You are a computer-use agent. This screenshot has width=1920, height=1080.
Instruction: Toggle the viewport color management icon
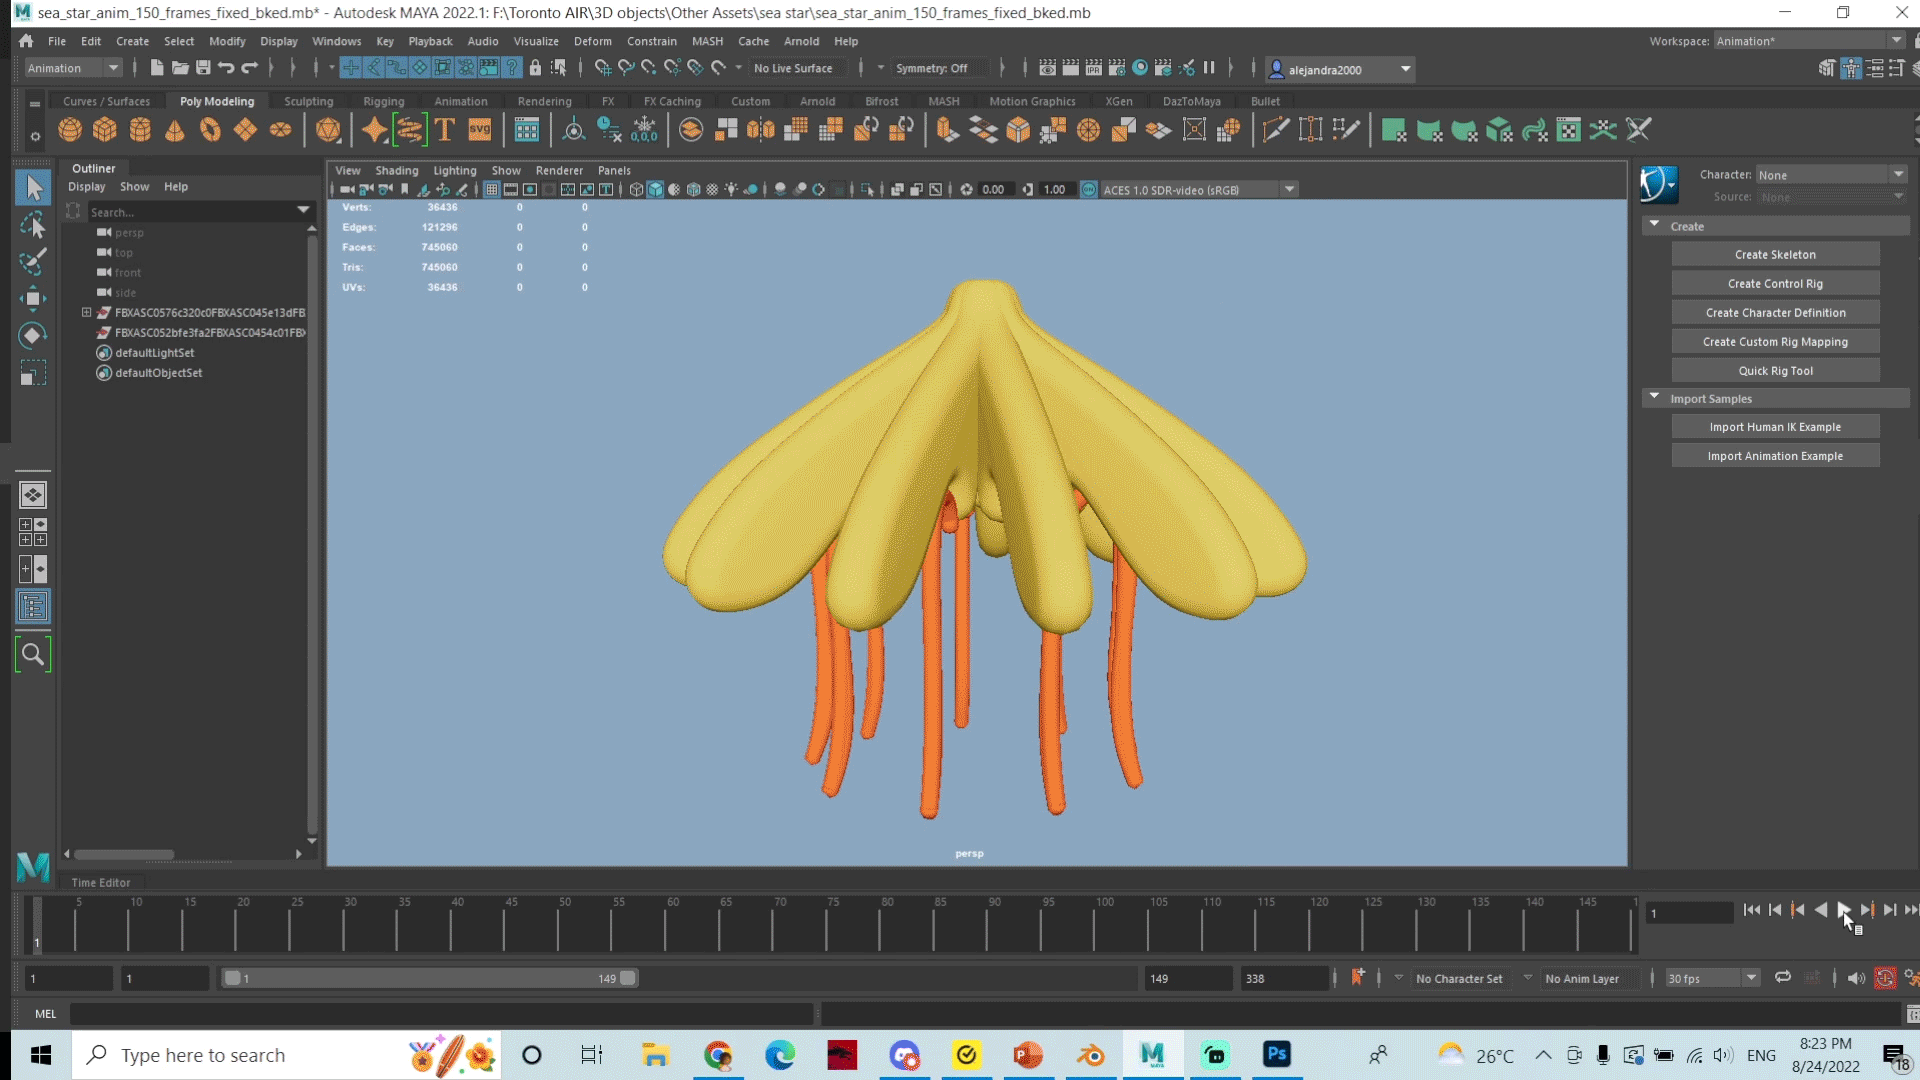[1089, 189]
